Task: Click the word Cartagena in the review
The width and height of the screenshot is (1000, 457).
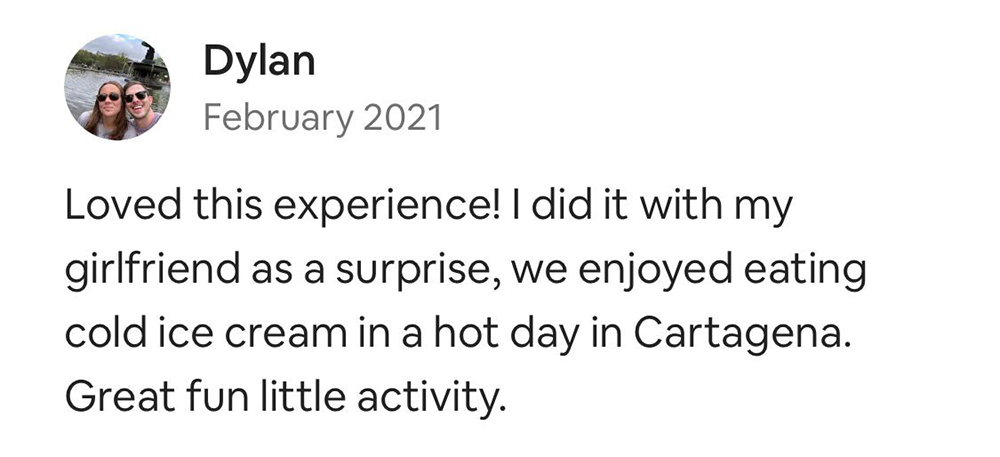Action: [x=739, y=333]
